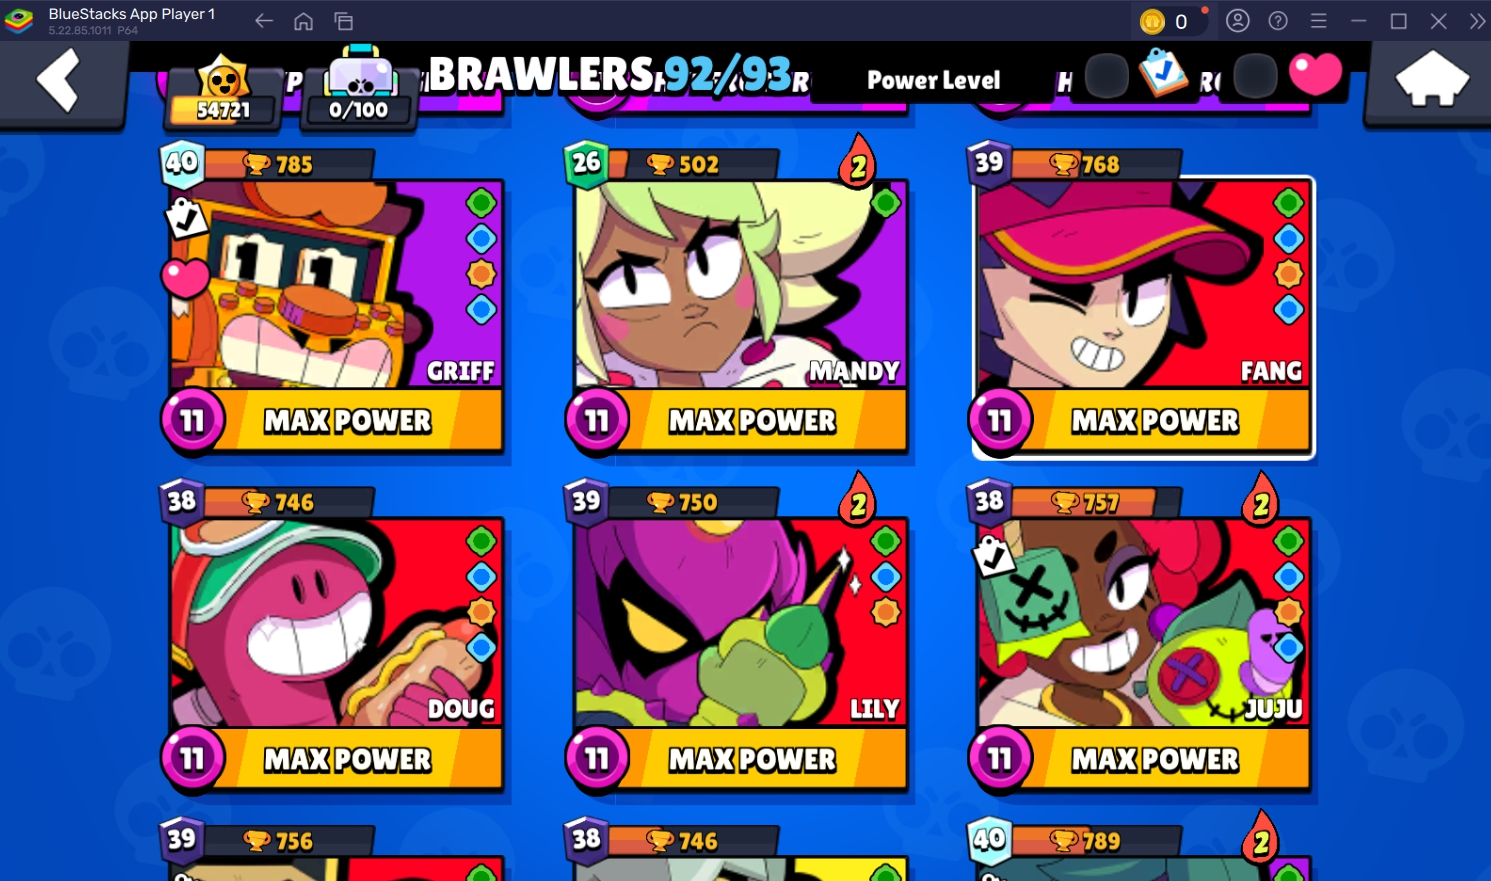Screen dimensions: 1491x881
Task: Open BlueStacks recent apps icon
Action: pos(343,21)
